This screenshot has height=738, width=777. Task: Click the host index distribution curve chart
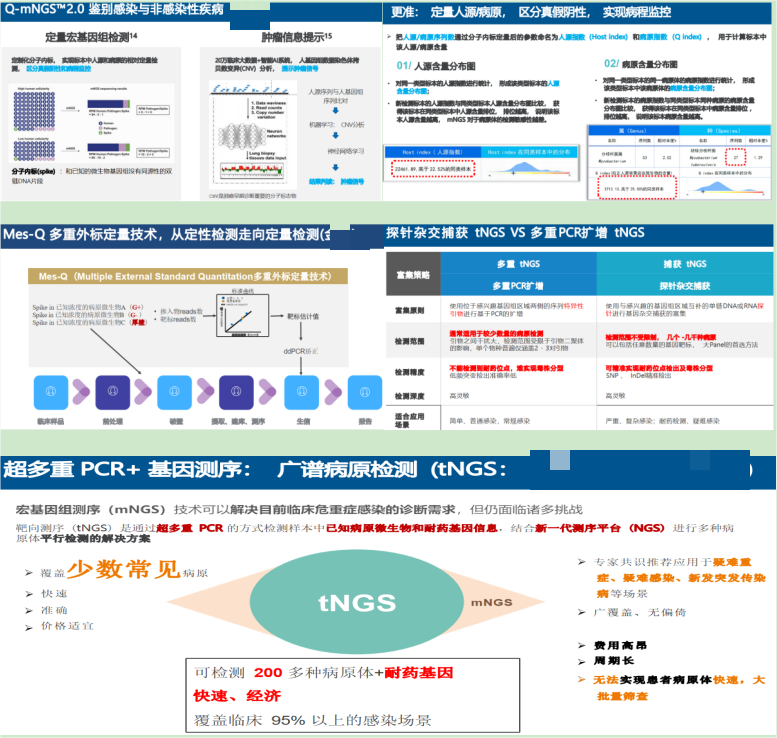tap(529, 170)
